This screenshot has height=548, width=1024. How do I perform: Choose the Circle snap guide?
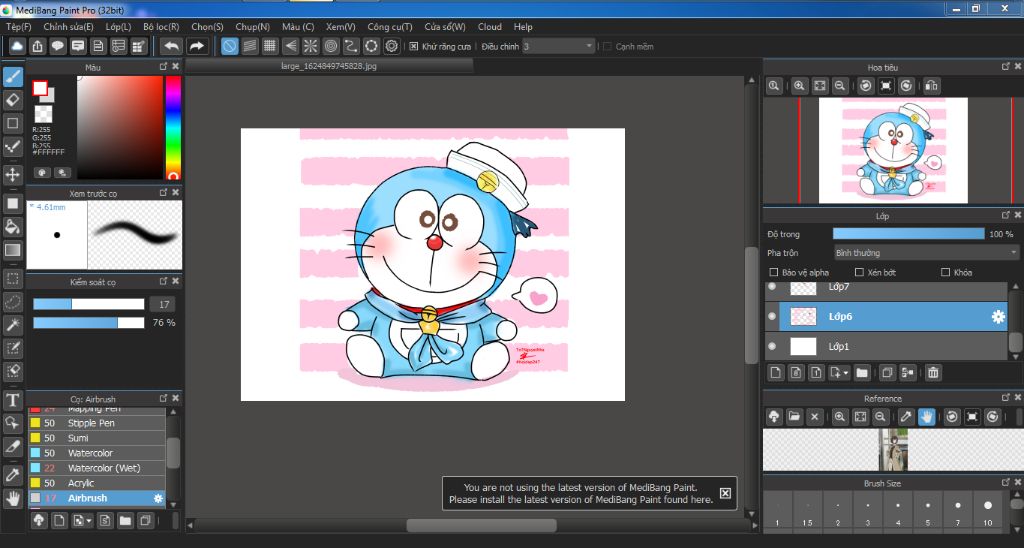[330, 46]
